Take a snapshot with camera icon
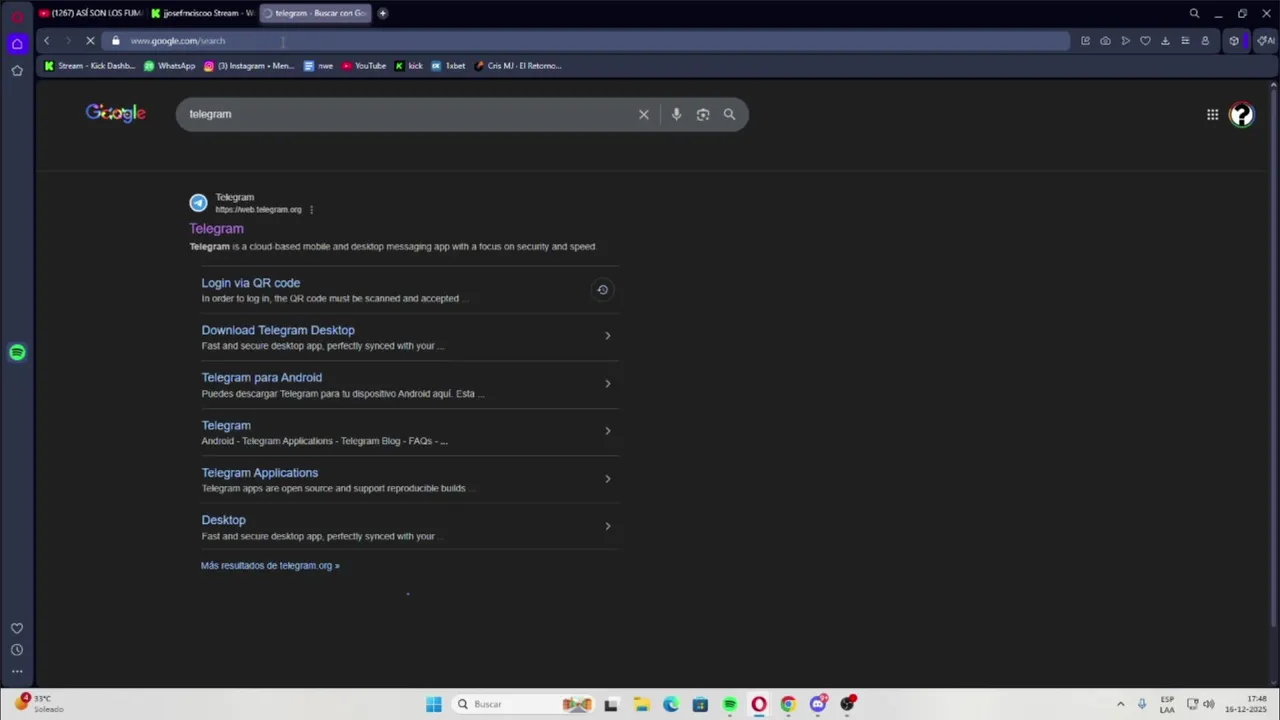Image resolution: width=1280 pixels, height=720 pixels. pos(1105,41)
